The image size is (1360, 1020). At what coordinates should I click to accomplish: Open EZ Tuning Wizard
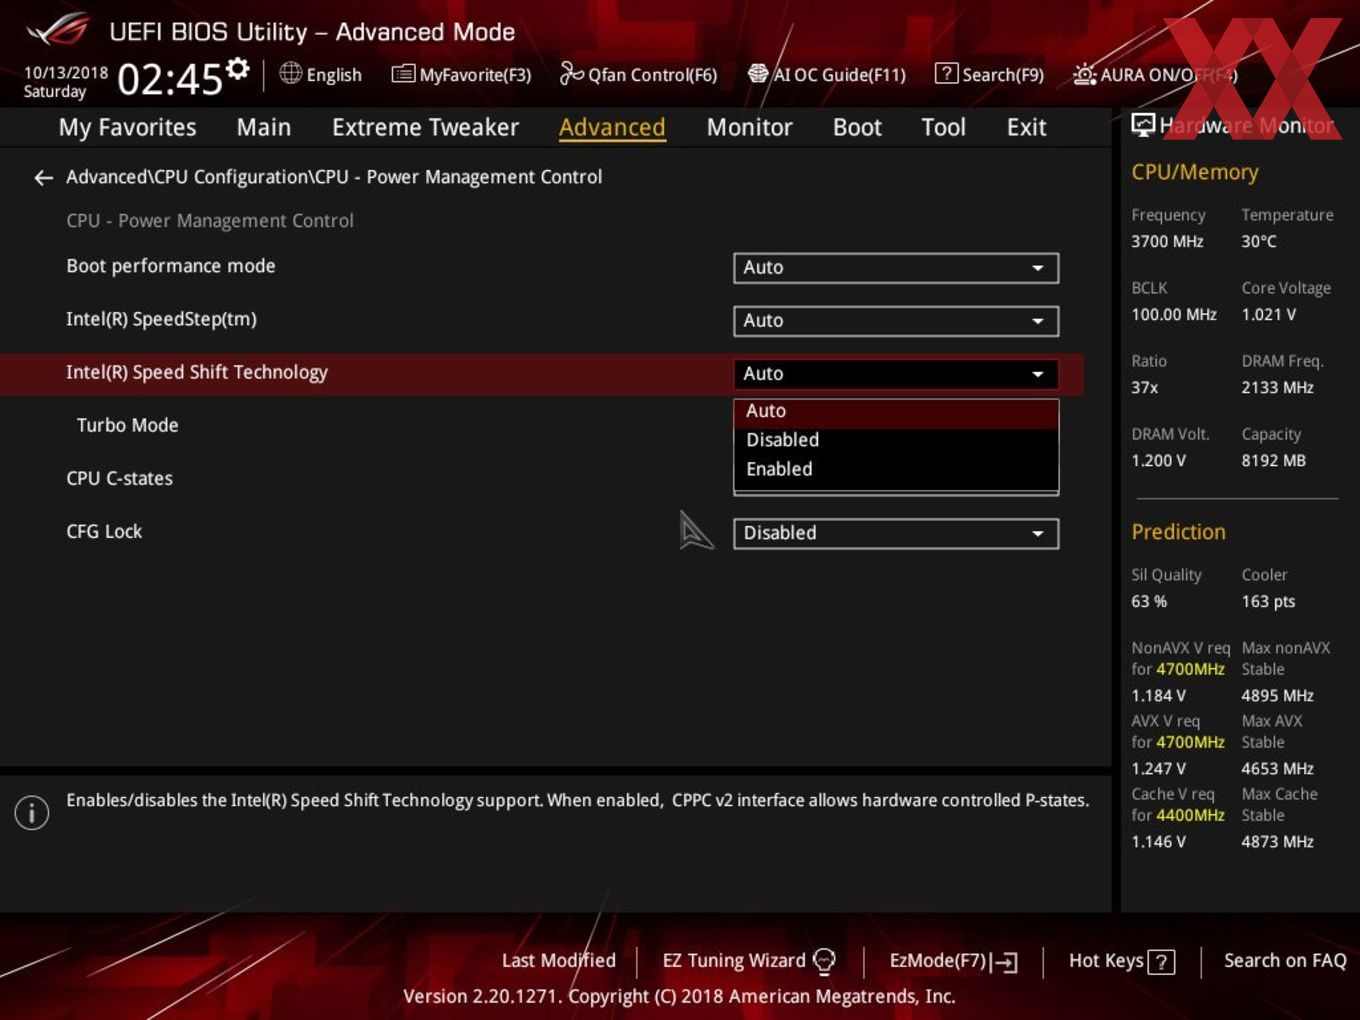[x=749, y=960]
